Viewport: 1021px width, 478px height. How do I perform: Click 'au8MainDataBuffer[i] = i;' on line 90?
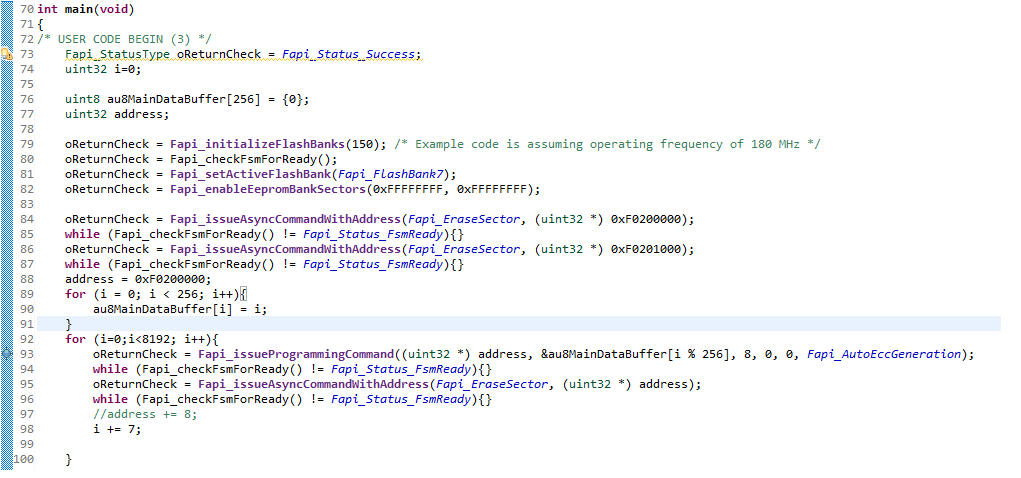click(180, 309)
